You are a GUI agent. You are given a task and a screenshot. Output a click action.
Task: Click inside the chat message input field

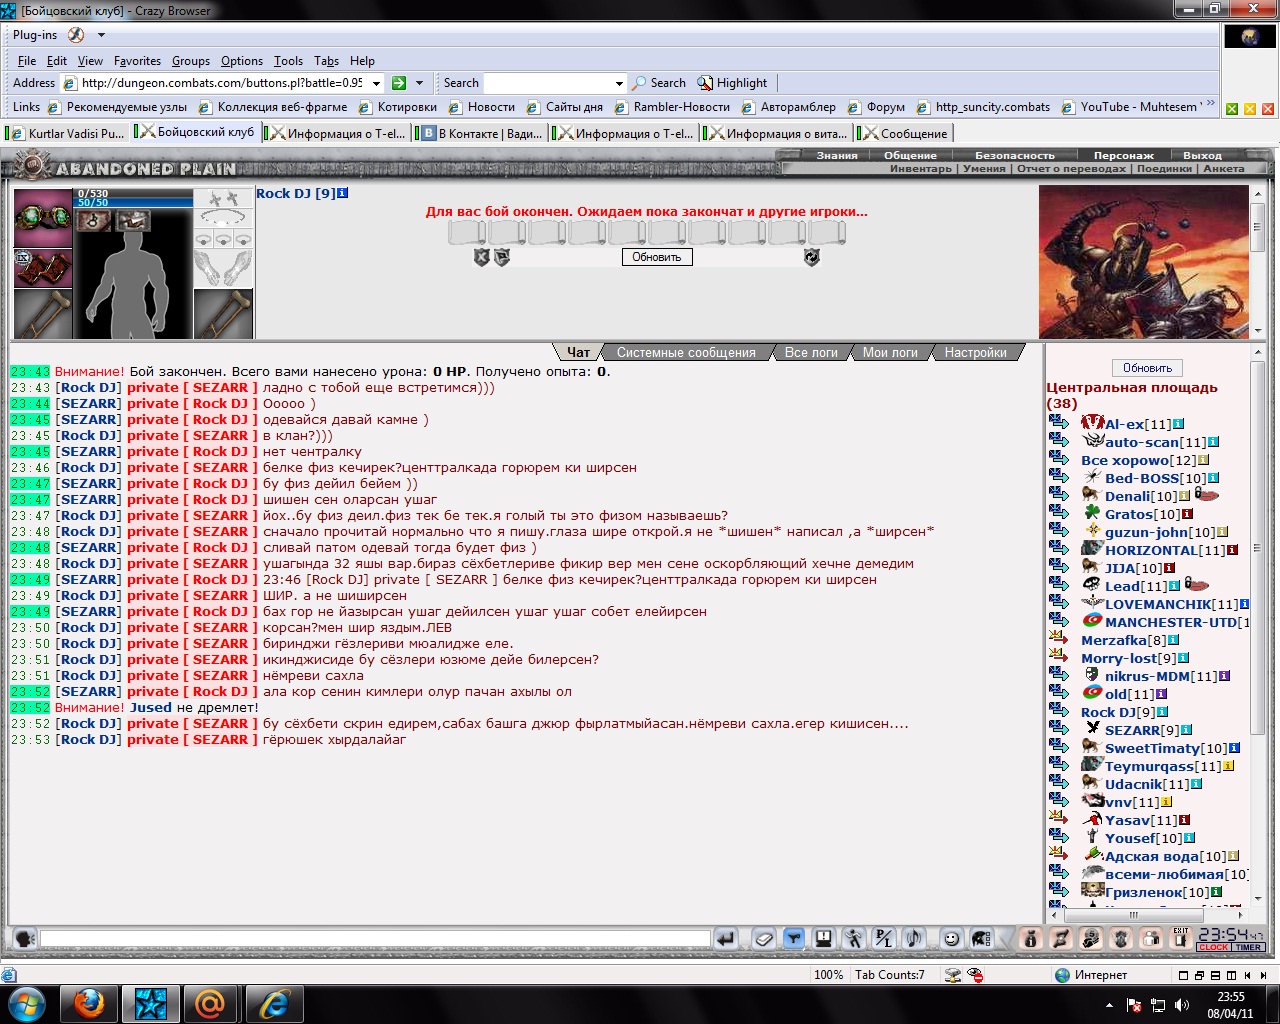(x=375, y=939)
